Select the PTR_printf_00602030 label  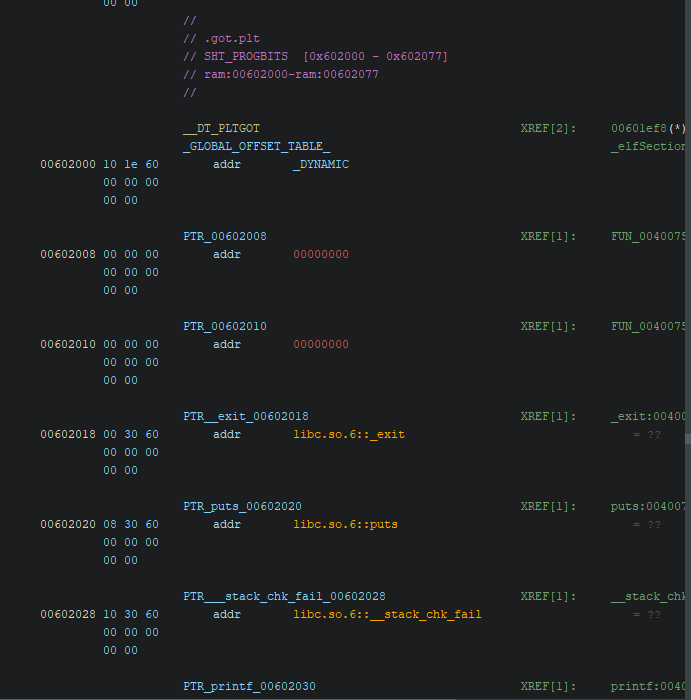(249, 686)
